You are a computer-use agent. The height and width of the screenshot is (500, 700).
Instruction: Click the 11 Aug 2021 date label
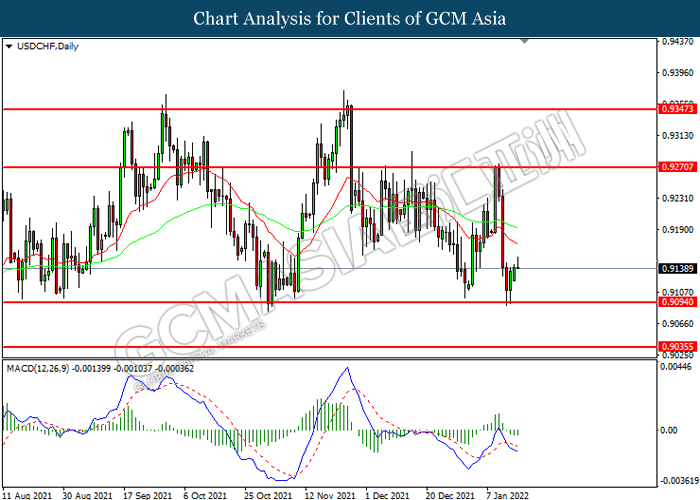[x=27, y=495]
